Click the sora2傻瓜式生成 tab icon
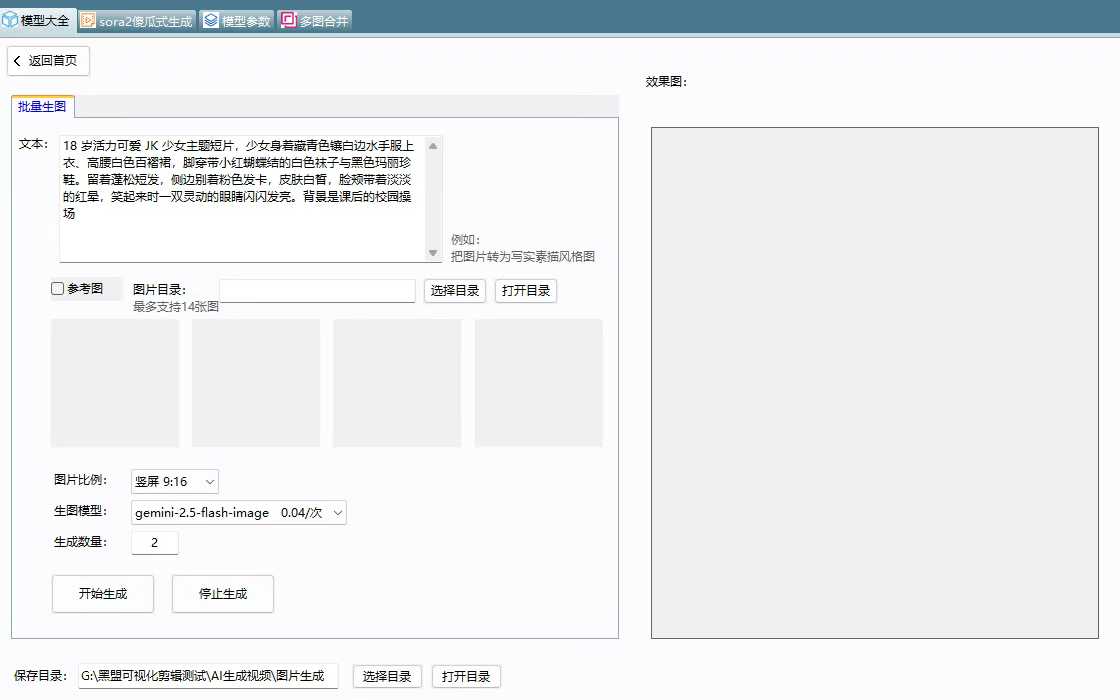Image resolution: width=1120 pixels, height=700 pixels. (x=88, y=20)
